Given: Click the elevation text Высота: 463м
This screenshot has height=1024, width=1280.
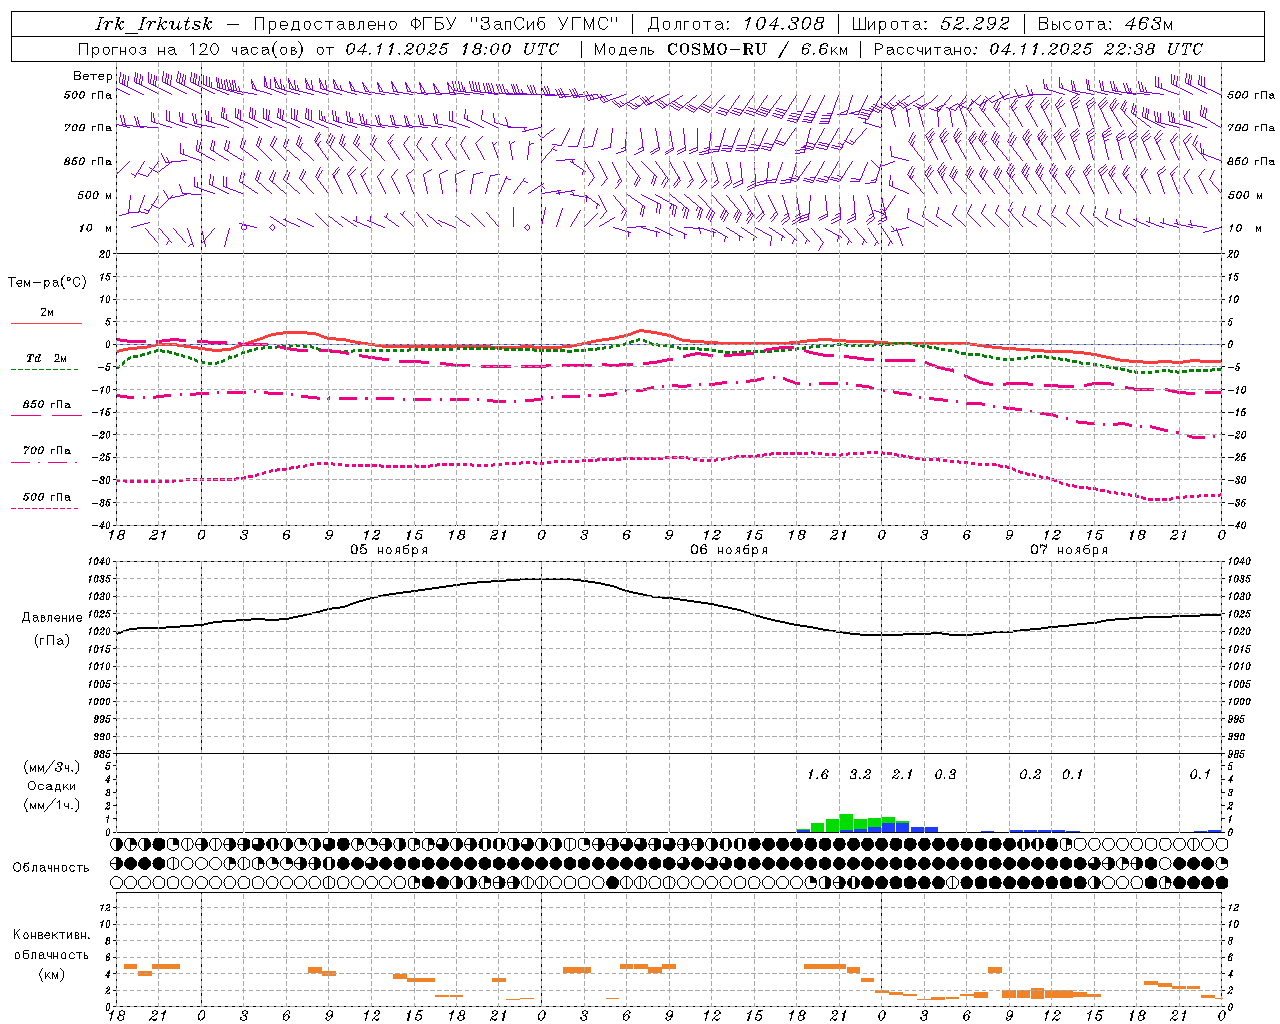Looking at the screenshot, I should tap(1105, 24).
